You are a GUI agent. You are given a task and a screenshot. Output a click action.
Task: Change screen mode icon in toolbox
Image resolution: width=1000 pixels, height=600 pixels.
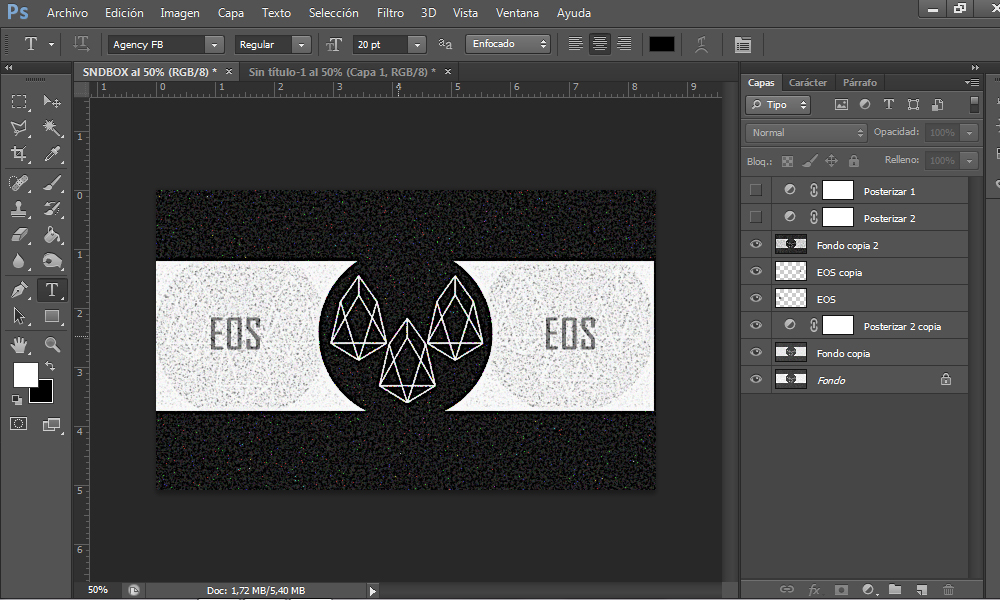click(52, 425)
